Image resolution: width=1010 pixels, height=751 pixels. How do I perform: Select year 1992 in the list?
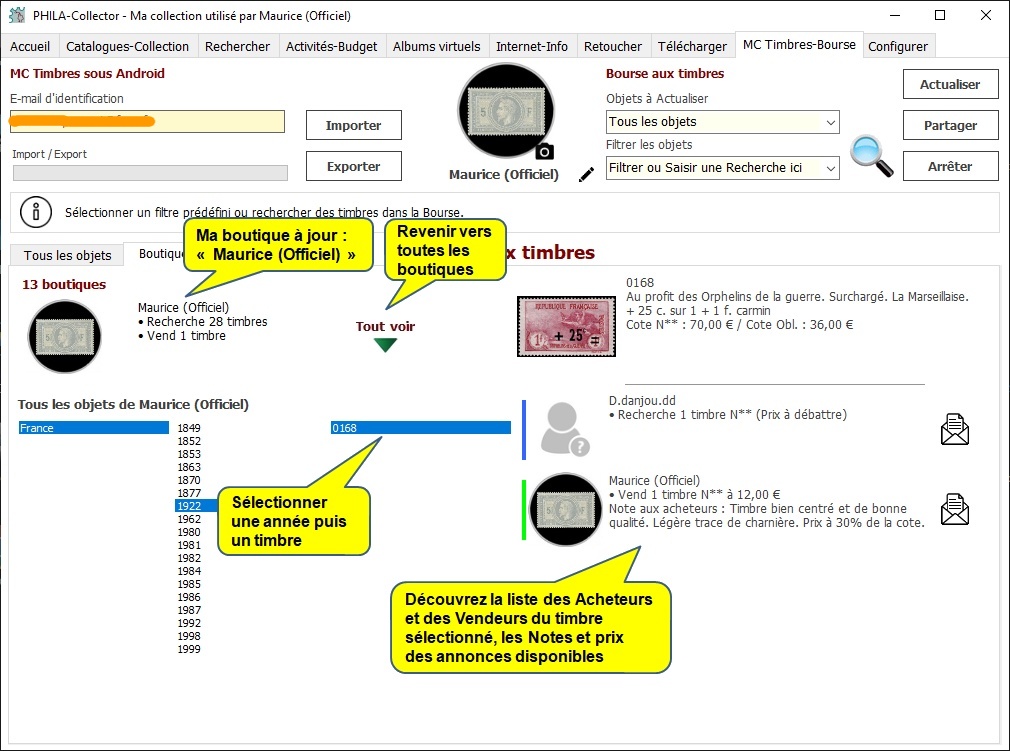189,623
